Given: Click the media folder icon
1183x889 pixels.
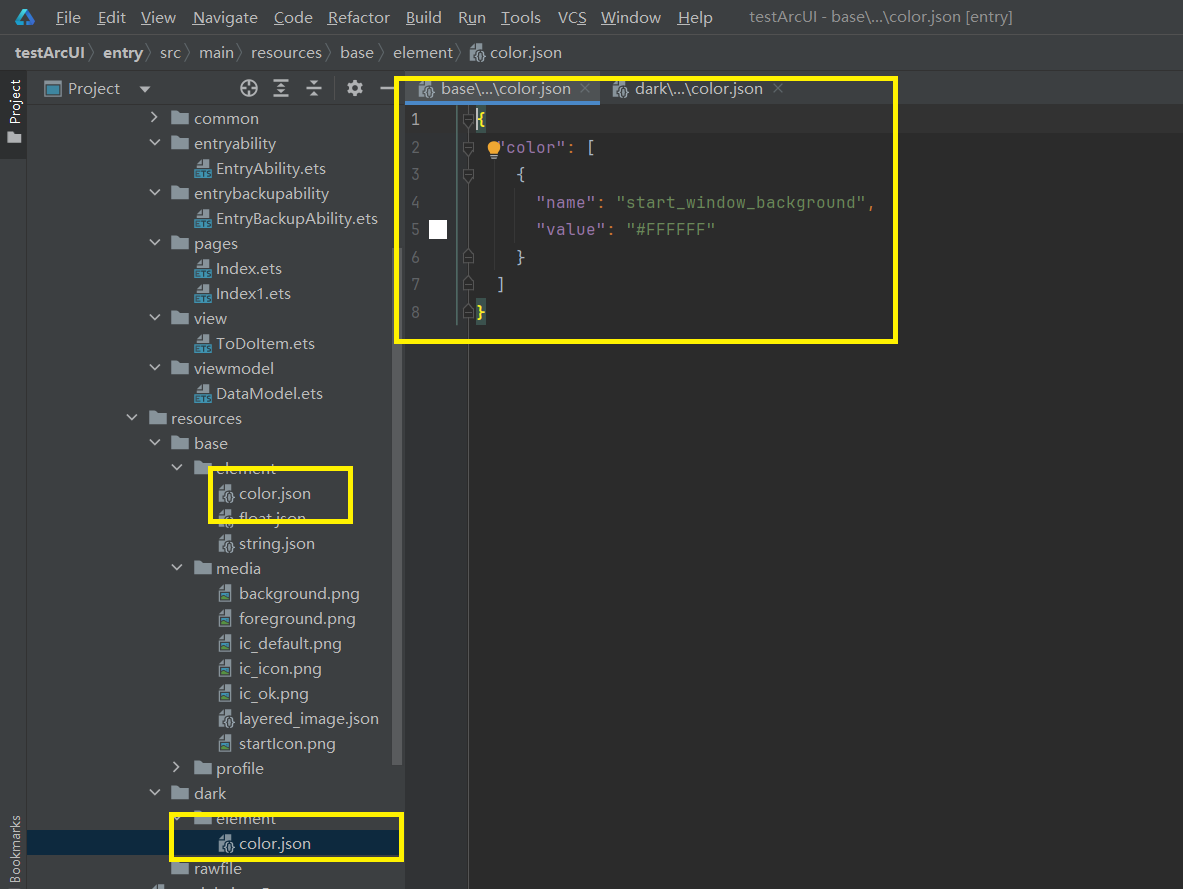Looking at the screenshot, I should tap(202, 568).
